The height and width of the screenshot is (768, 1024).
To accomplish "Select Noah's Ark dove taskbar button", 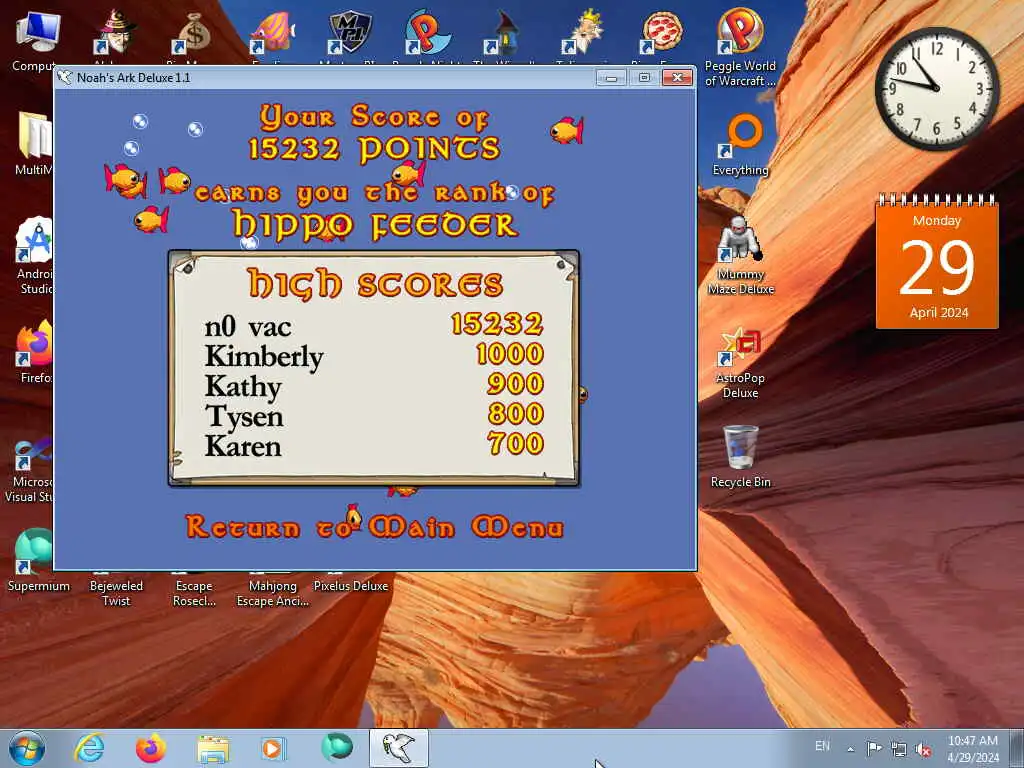I will 399,748.
